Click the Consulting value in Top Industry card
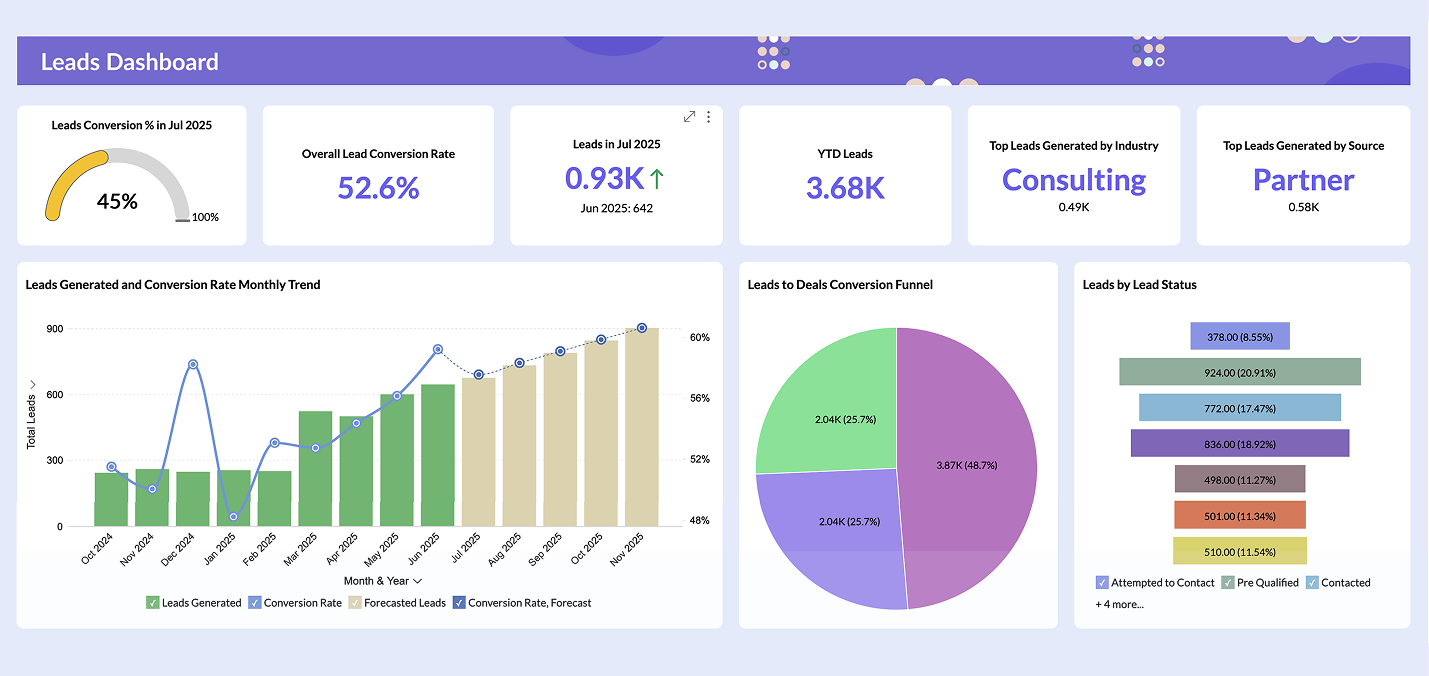 pyautogui.click(x=1074, y=181)
